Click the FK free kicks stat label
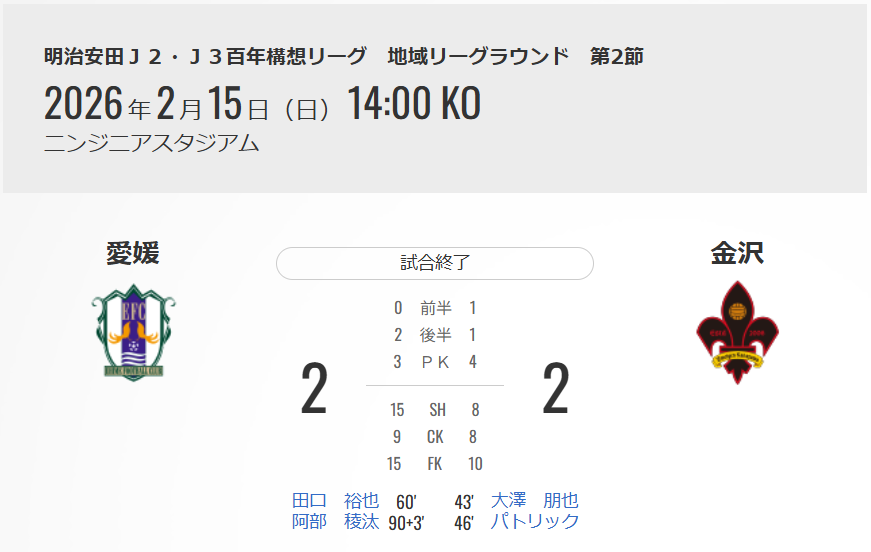The image size is (871, 552). click(x=436, y=463)
